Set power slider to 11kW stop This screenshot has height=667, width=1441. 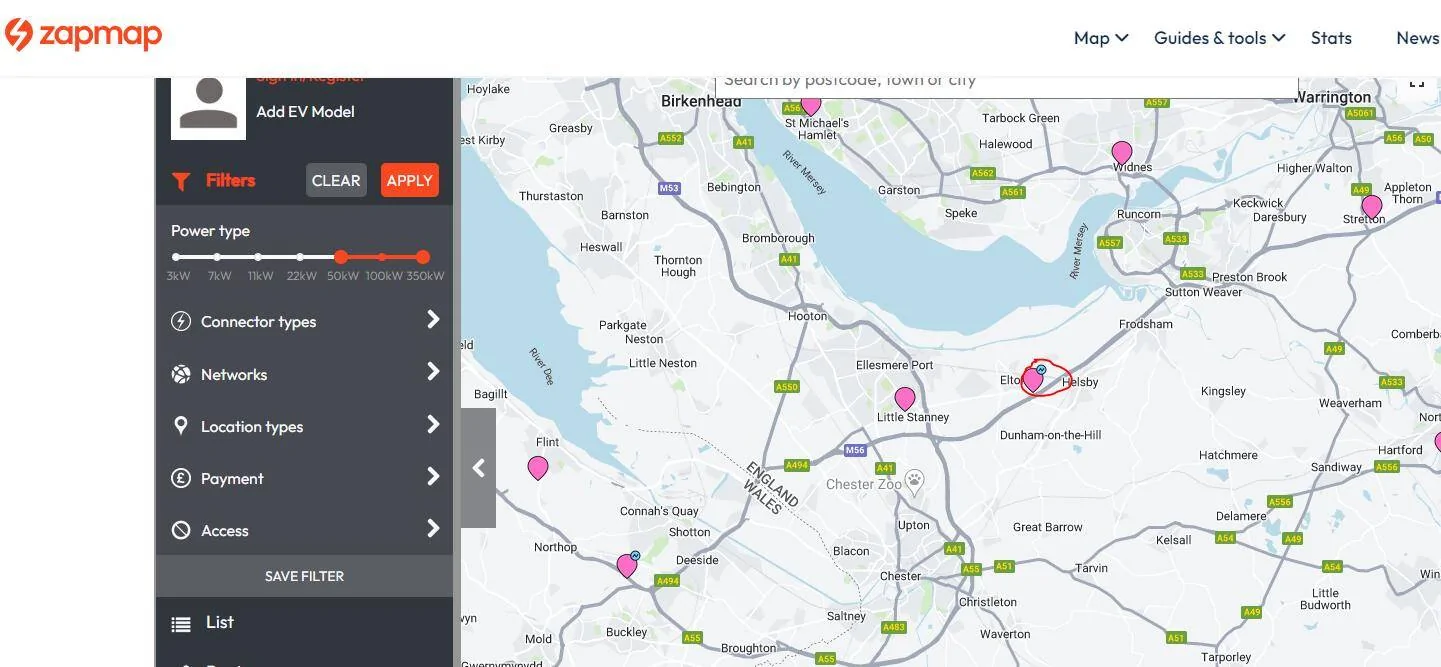tap(259, 257)
